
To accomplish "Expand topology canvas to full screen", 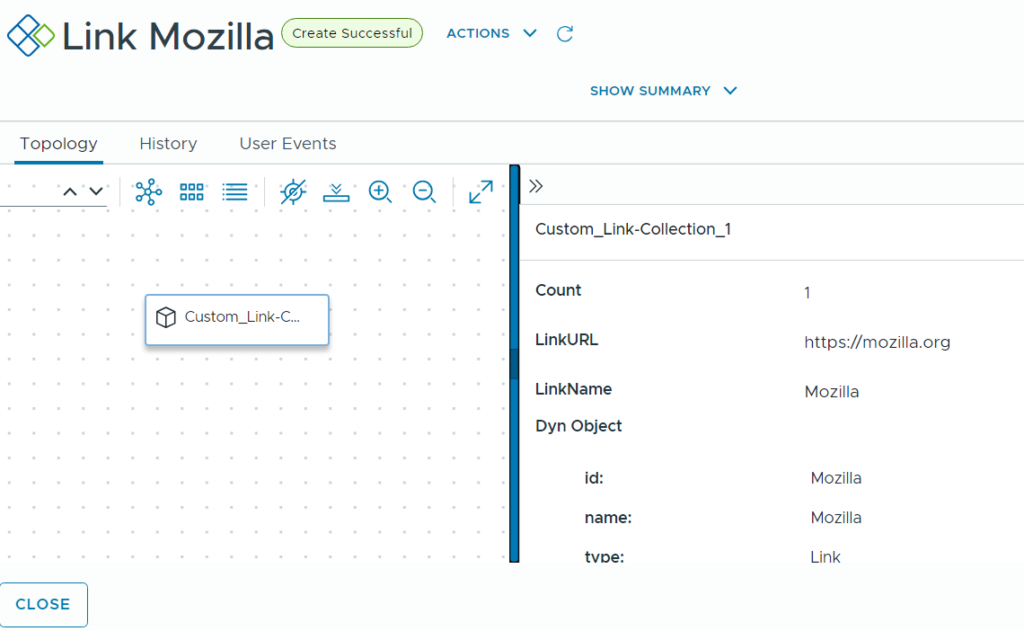I will click(481, 192).
